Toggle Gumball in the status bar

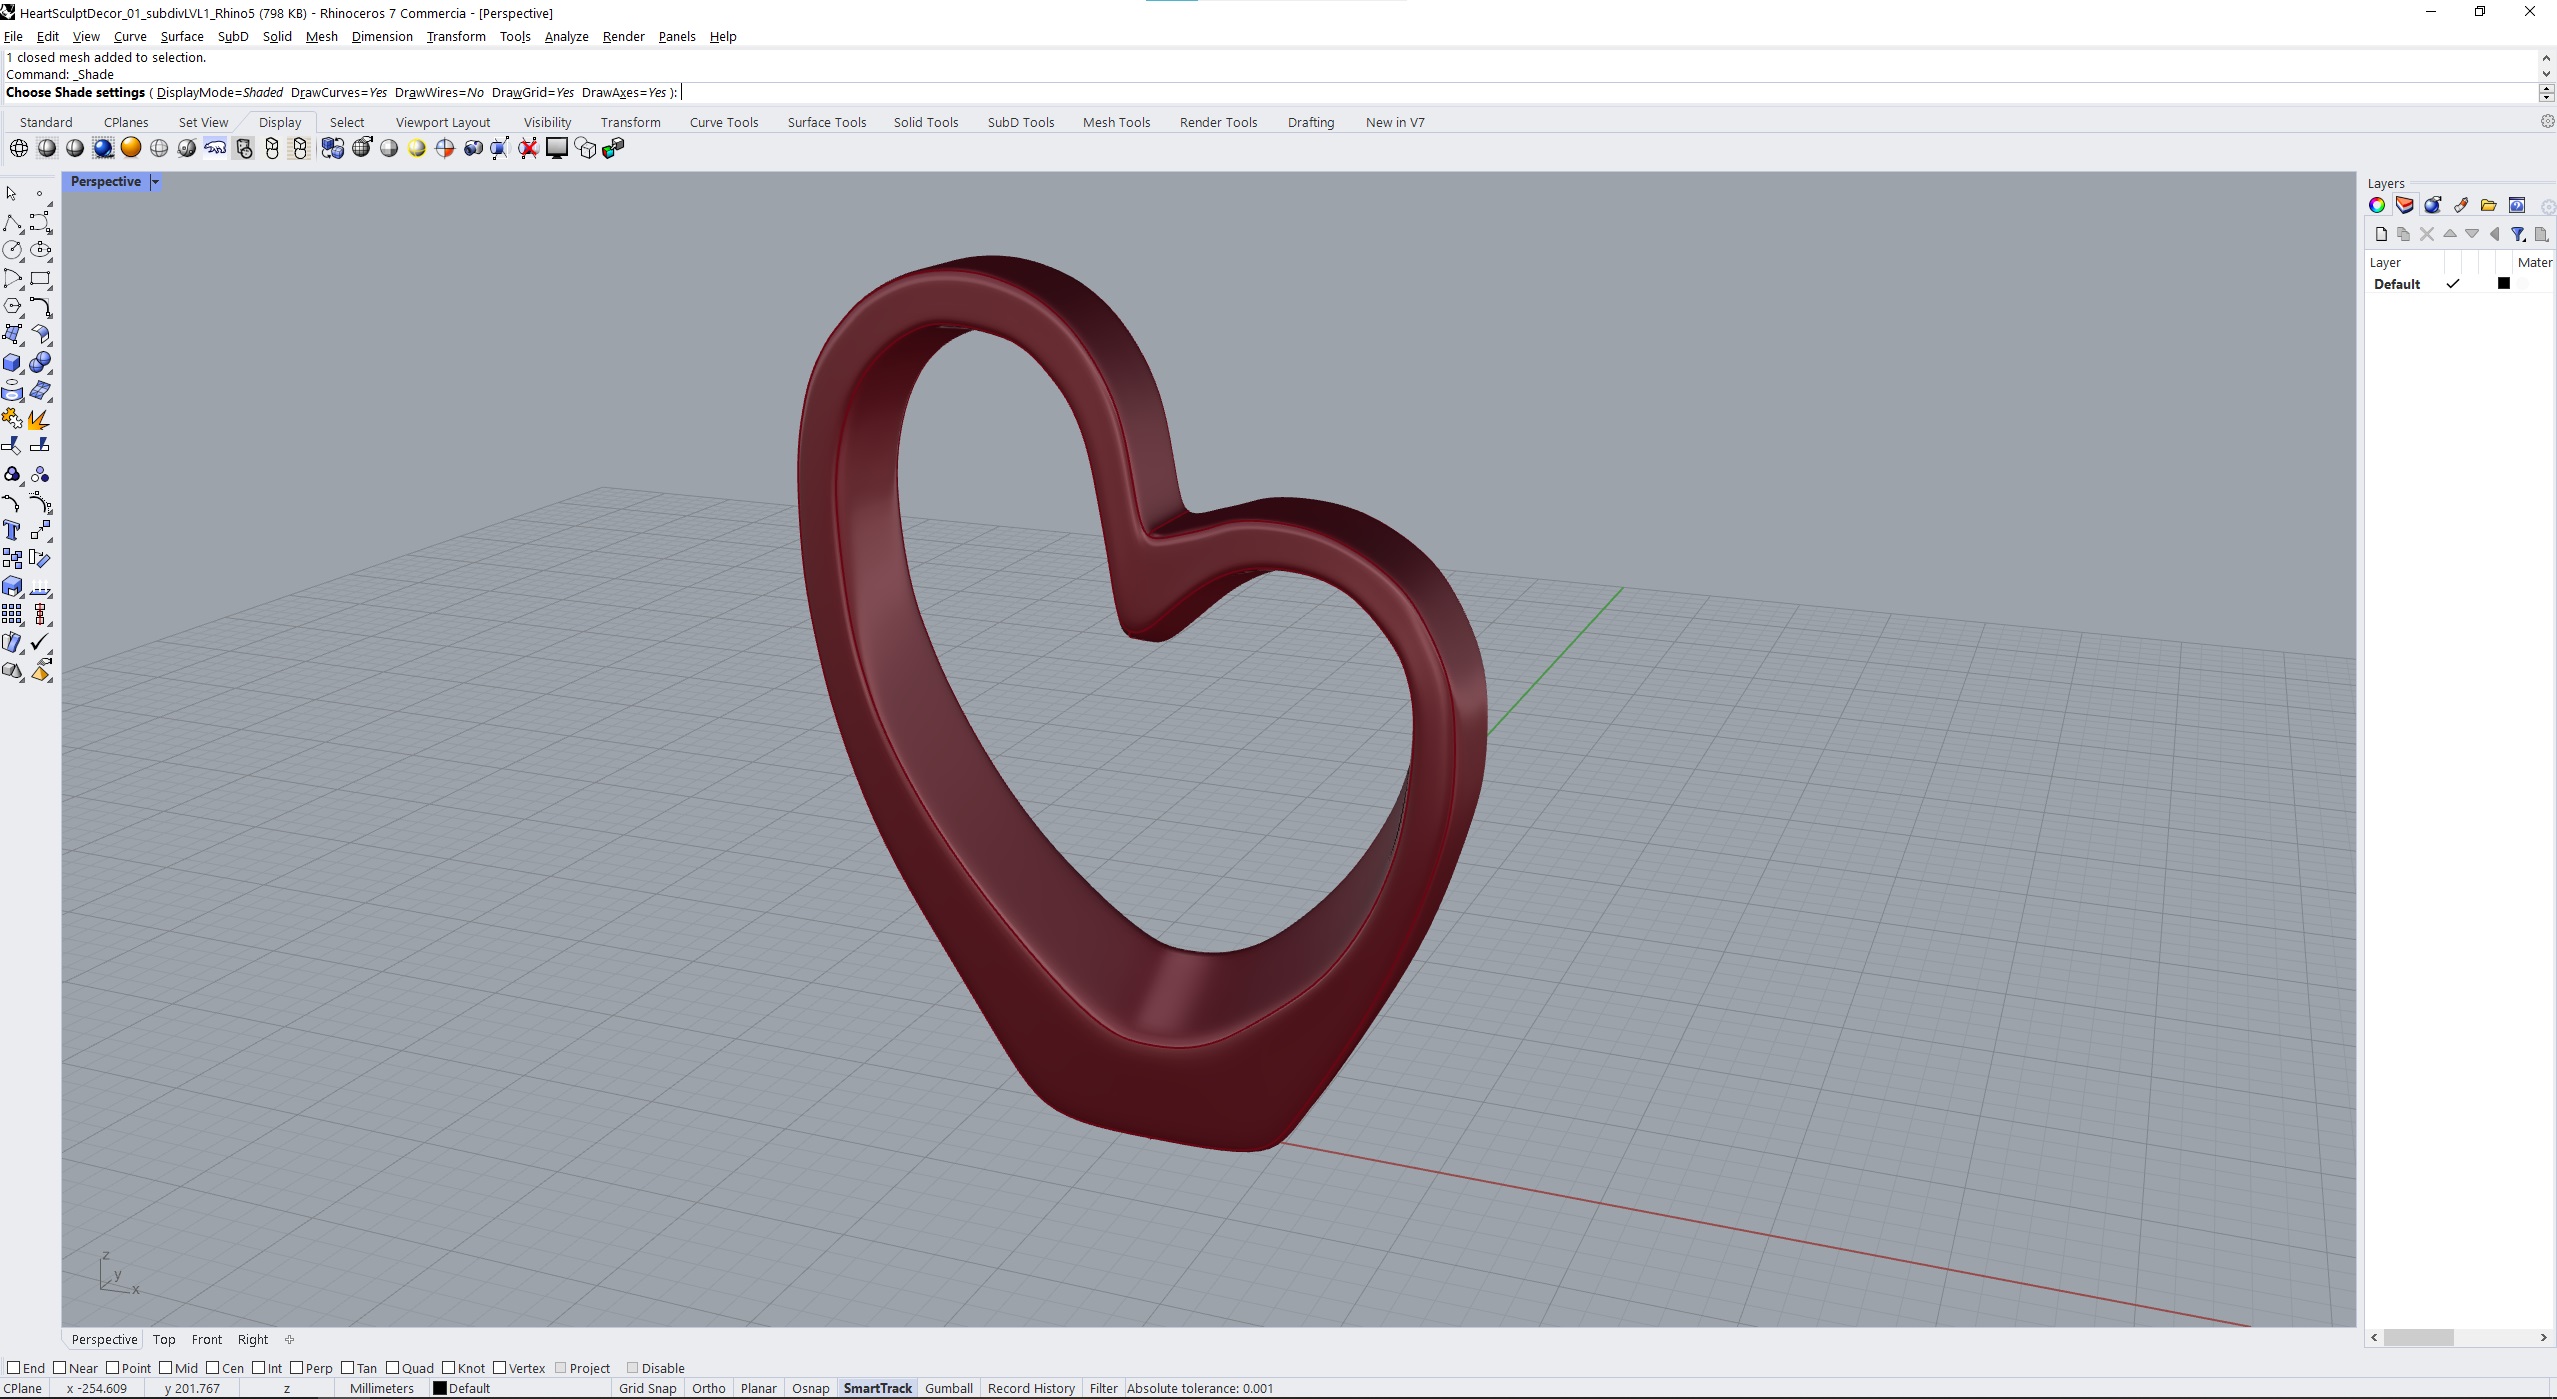click(x=948, y=1388)
